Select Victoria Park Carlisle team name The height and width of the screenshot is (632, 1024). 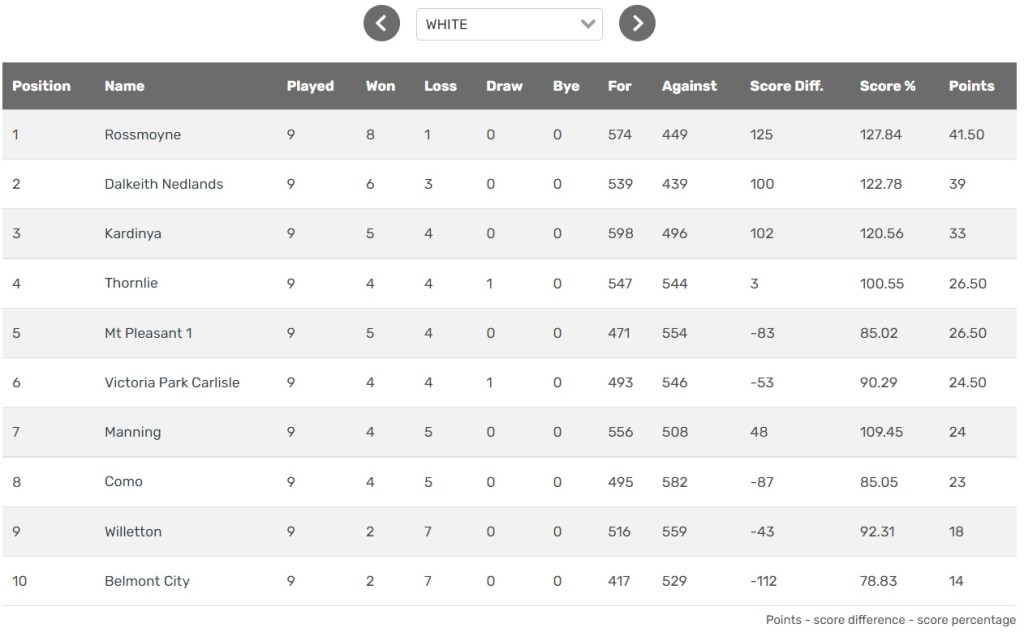pyautogui.click(x=172, y=382)
